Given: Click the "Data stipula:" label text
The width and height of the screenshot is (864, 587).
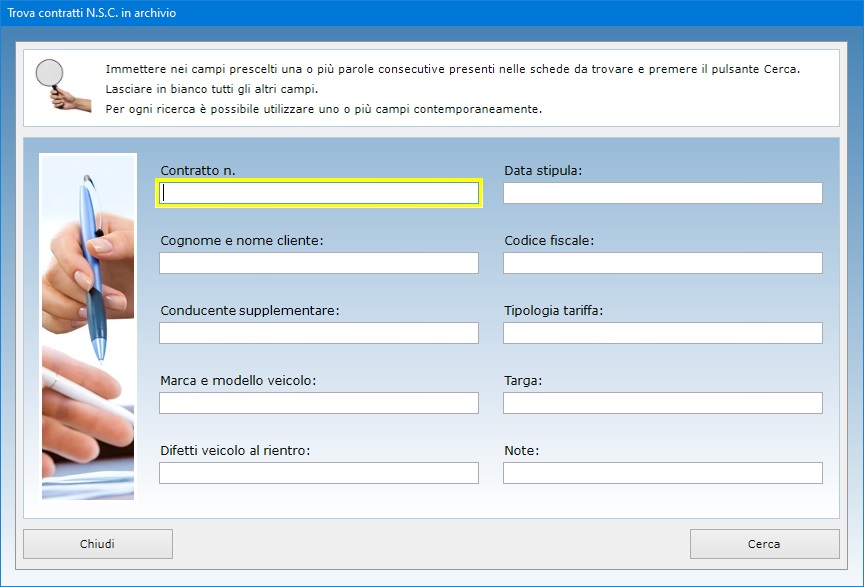Looking at the screenshot, I should pyautogui.click(x=543, y=171).
